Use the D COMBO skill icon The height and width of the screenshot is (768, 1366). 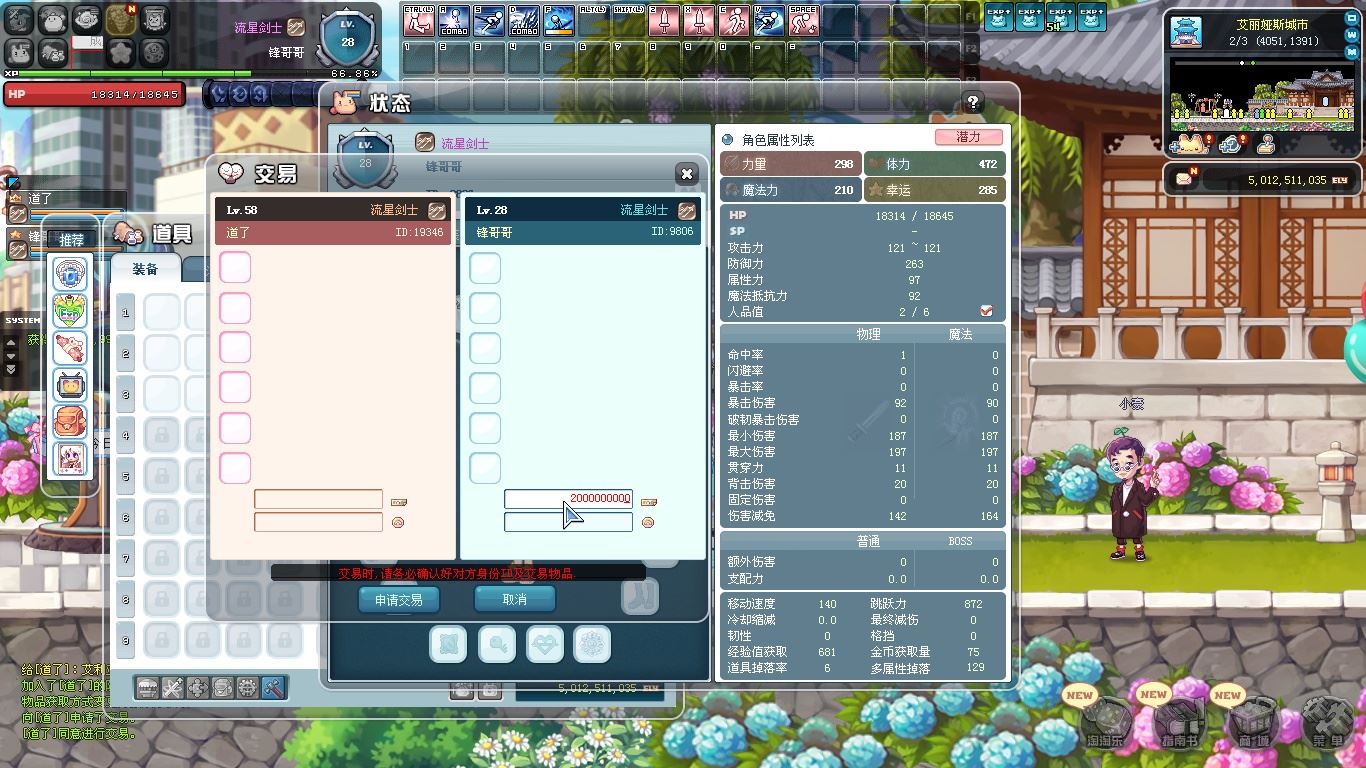[524, 21]
